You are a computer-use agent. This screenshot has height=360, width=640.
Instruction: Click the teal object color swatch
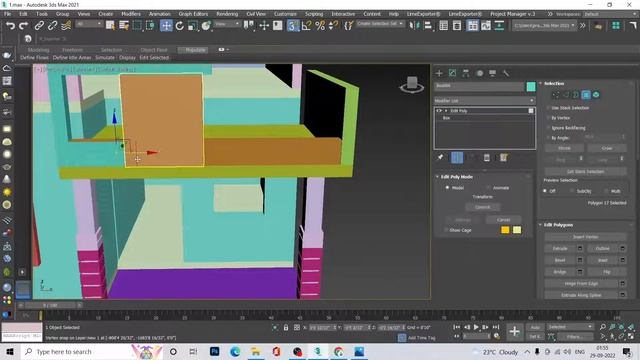click(531, 86)
